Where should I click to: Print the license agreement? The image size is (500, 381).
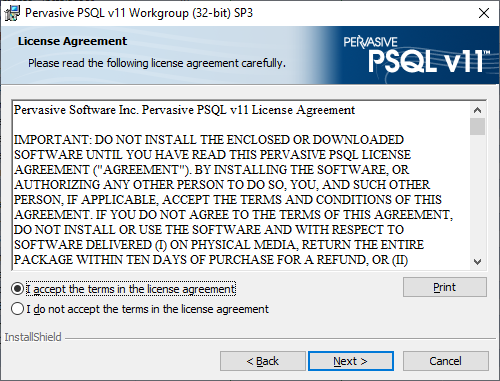tap(445, 287)
